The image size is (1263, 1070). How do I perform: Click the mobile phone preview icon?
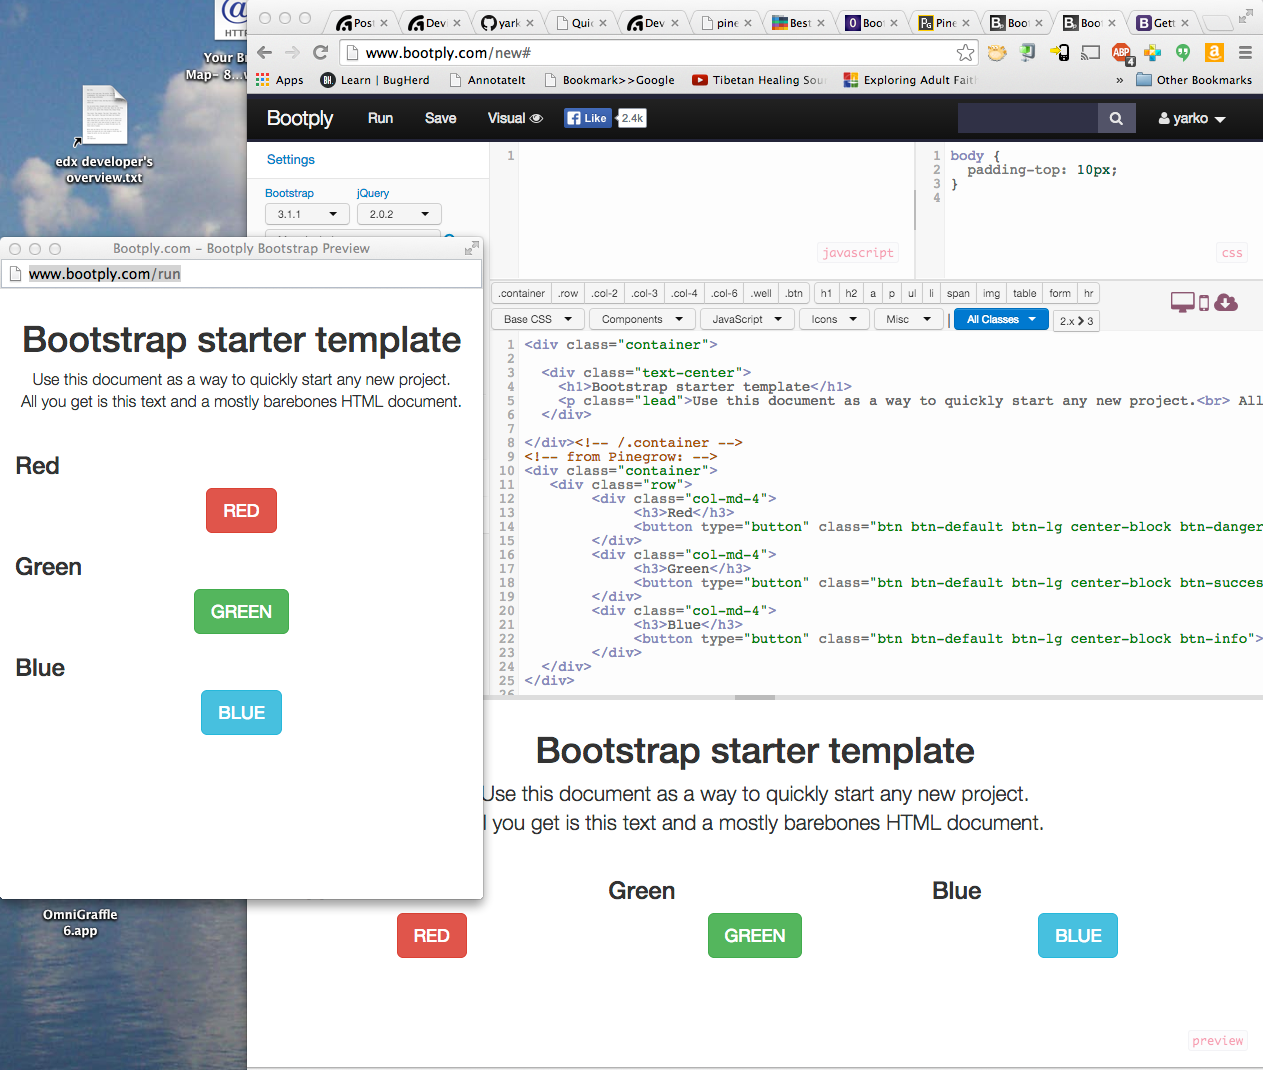(1204, 303)
